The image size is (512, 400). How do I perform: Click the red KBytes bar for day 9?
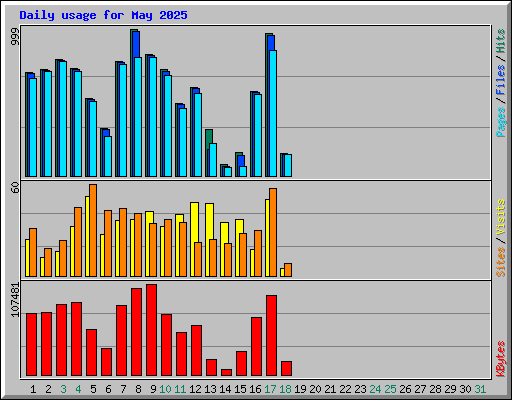[x=151, y=330]
